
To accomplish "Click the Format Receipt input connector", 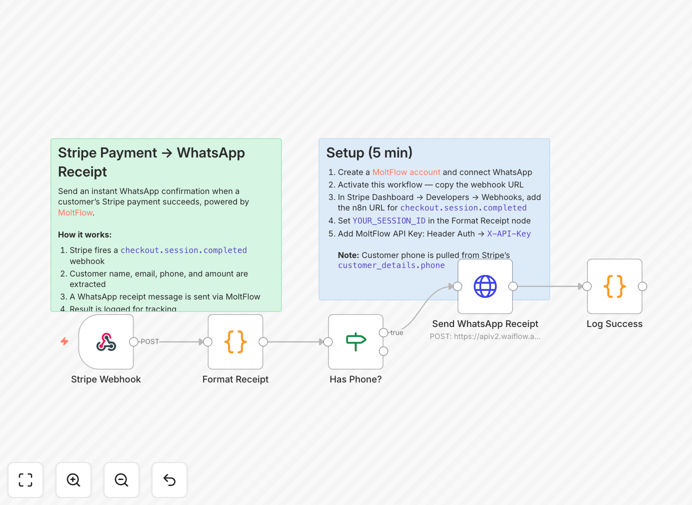I will pyautogui.click(x=208, y=342).
